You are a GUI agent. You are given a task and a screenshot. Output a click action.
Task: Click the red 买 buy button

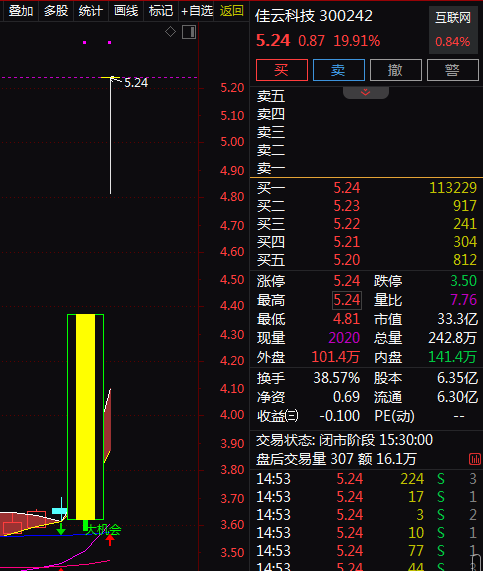pos(282,70)
